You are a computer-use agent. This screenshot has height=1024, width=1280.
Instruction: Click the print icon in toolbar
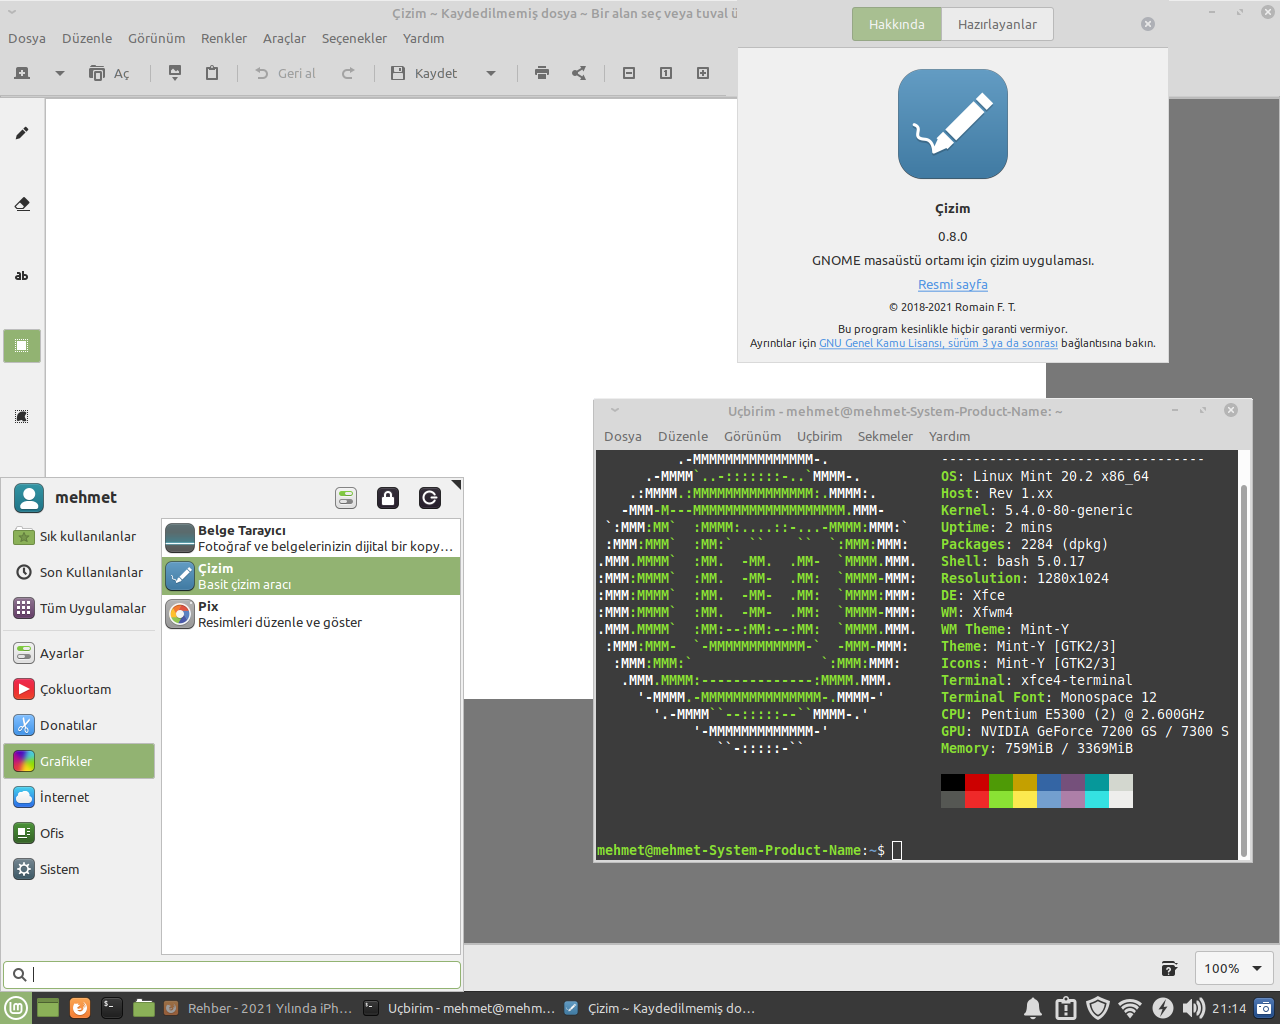click(x=542, y=73)
